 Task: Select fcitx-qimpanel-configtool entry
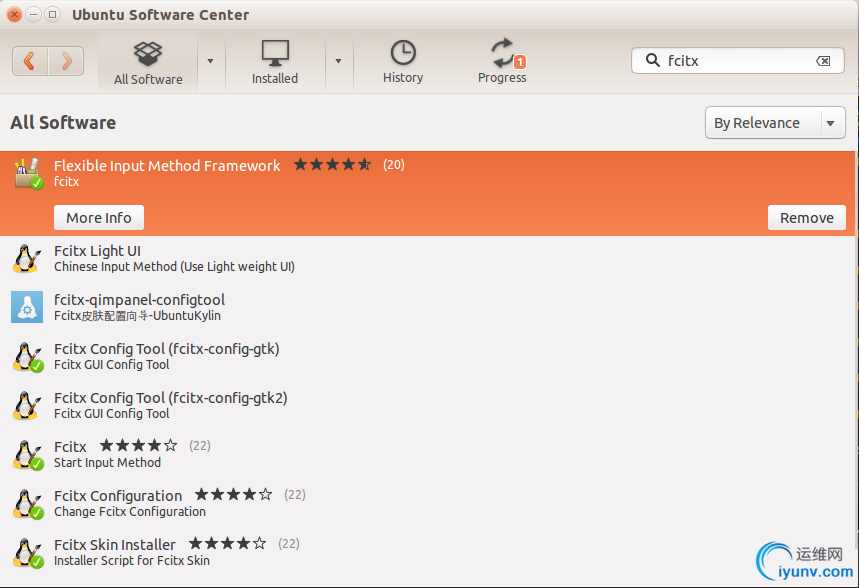427,307
